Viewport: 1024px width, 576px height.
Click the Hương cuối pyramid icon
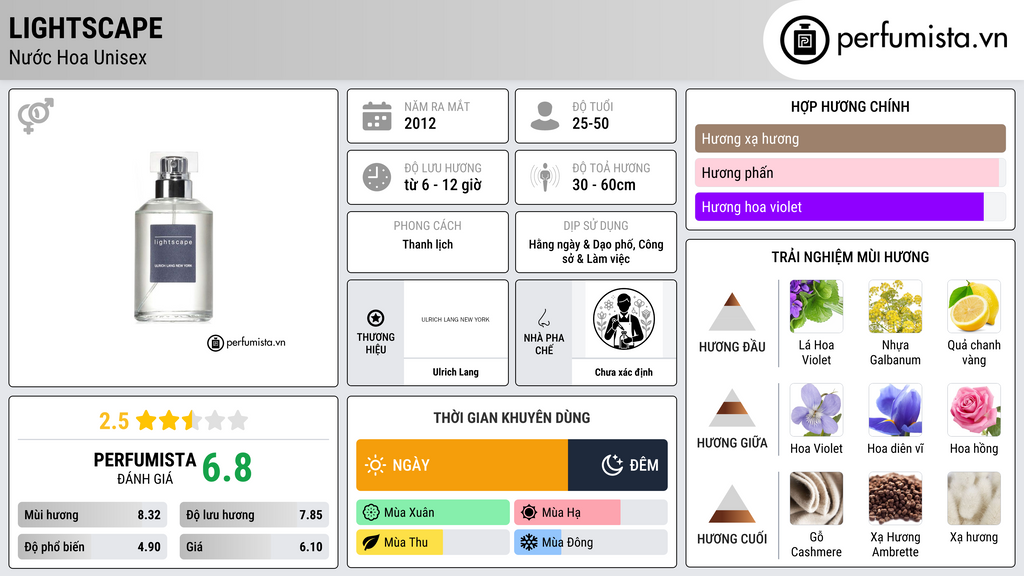pyautogui.click(x=732, y=504)
